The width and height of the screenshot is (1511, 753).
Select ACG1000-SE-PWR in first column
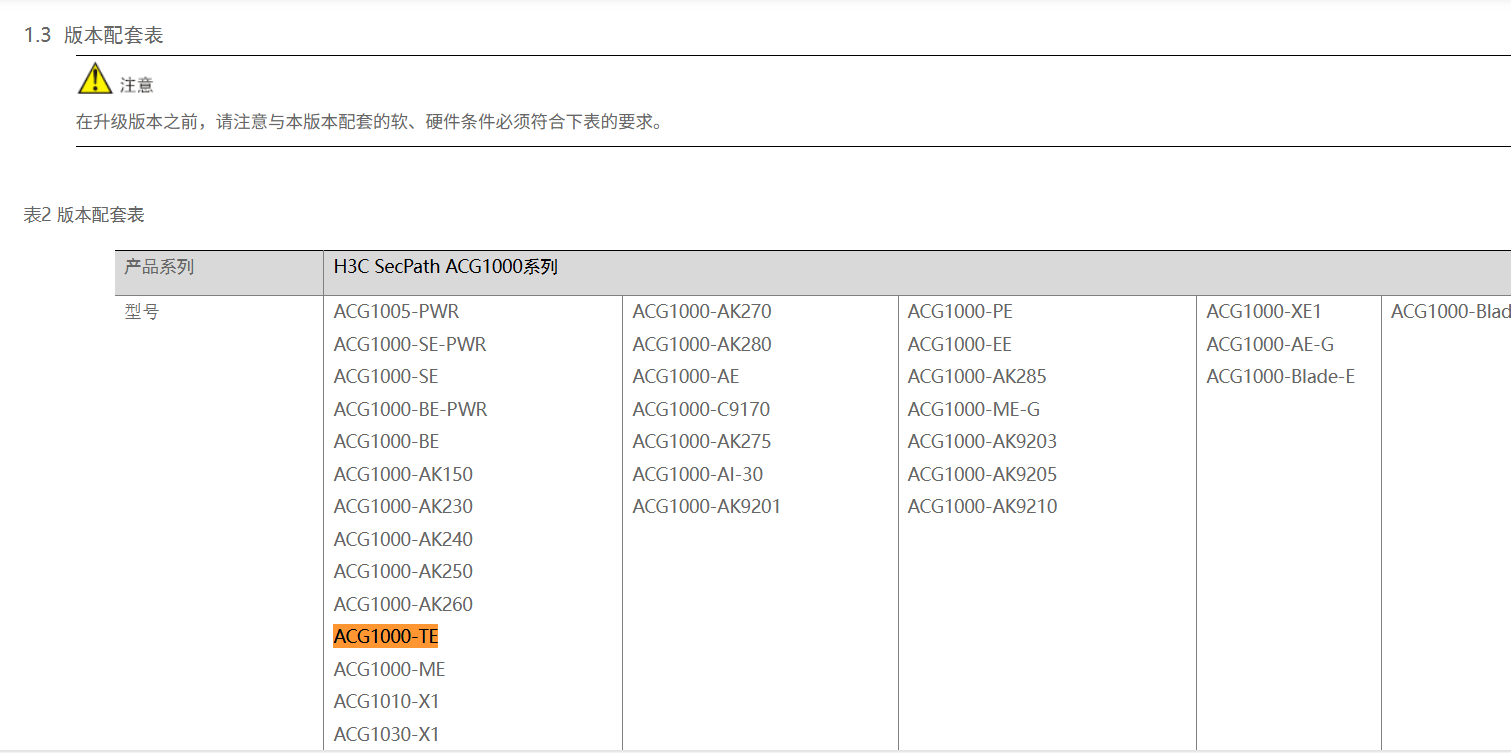410,344
